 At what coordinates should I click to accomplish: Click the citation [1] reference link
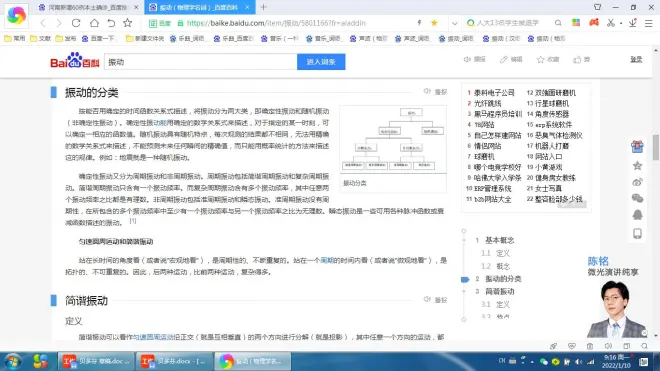(133, 221)
